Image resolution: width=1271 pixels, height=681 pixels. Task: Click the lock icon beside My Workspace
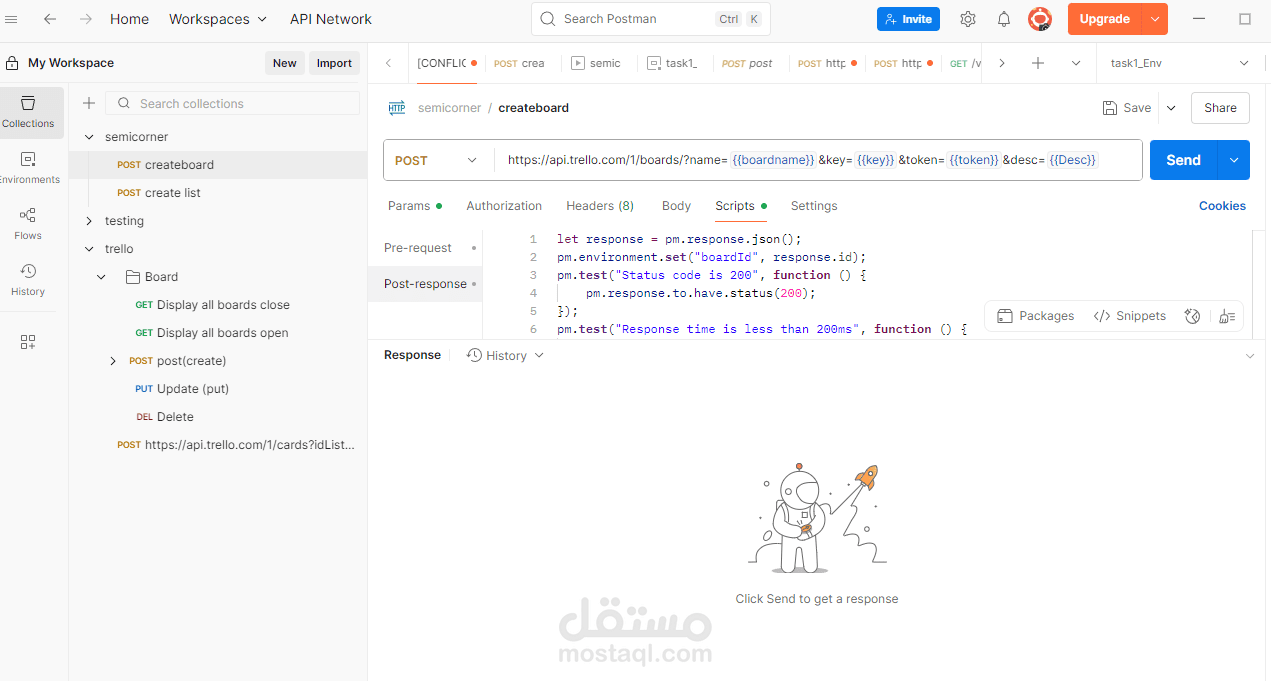(12, 63)
